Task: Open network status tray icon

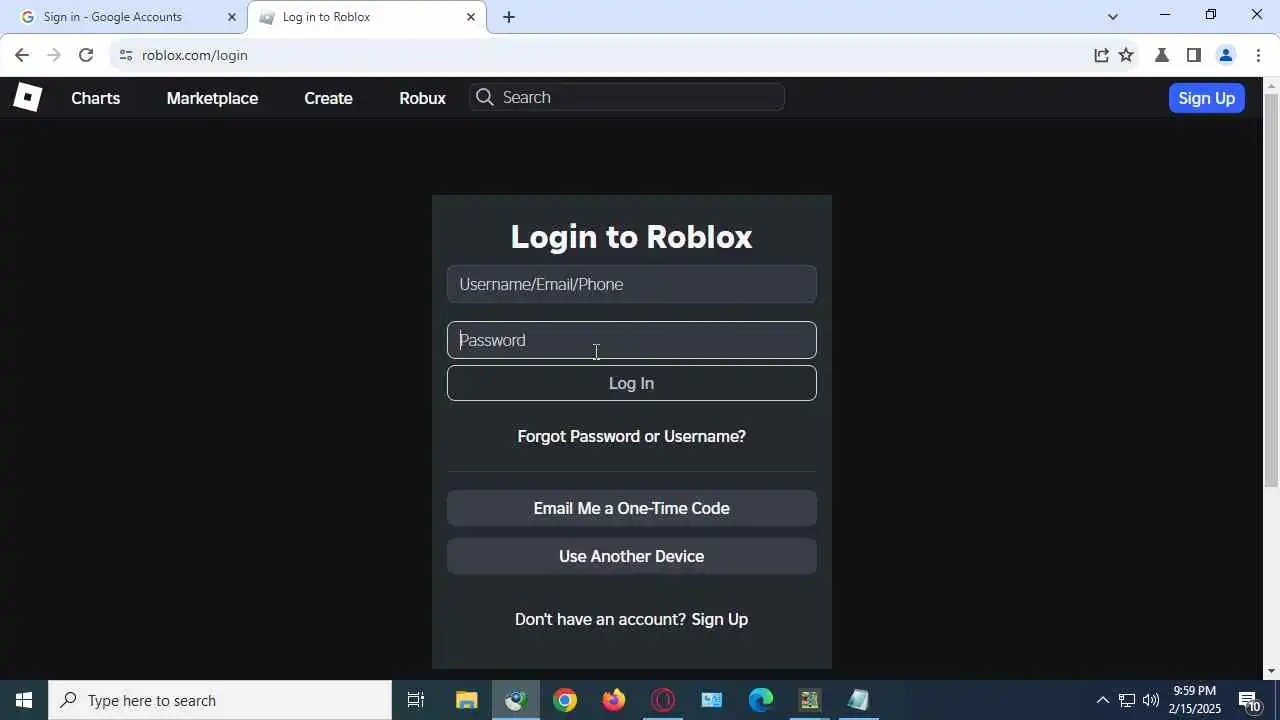Action: pos(1127,700)
